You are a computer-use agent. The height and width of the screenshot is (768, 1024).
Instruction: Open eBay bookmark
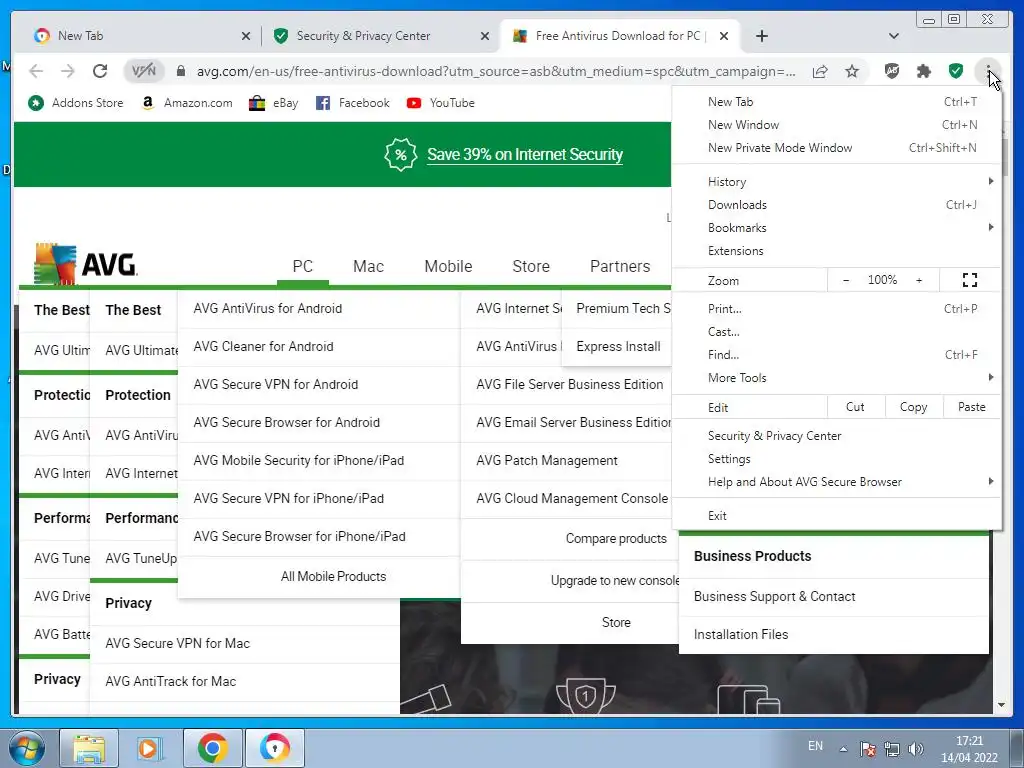click(x=274, y=103)
